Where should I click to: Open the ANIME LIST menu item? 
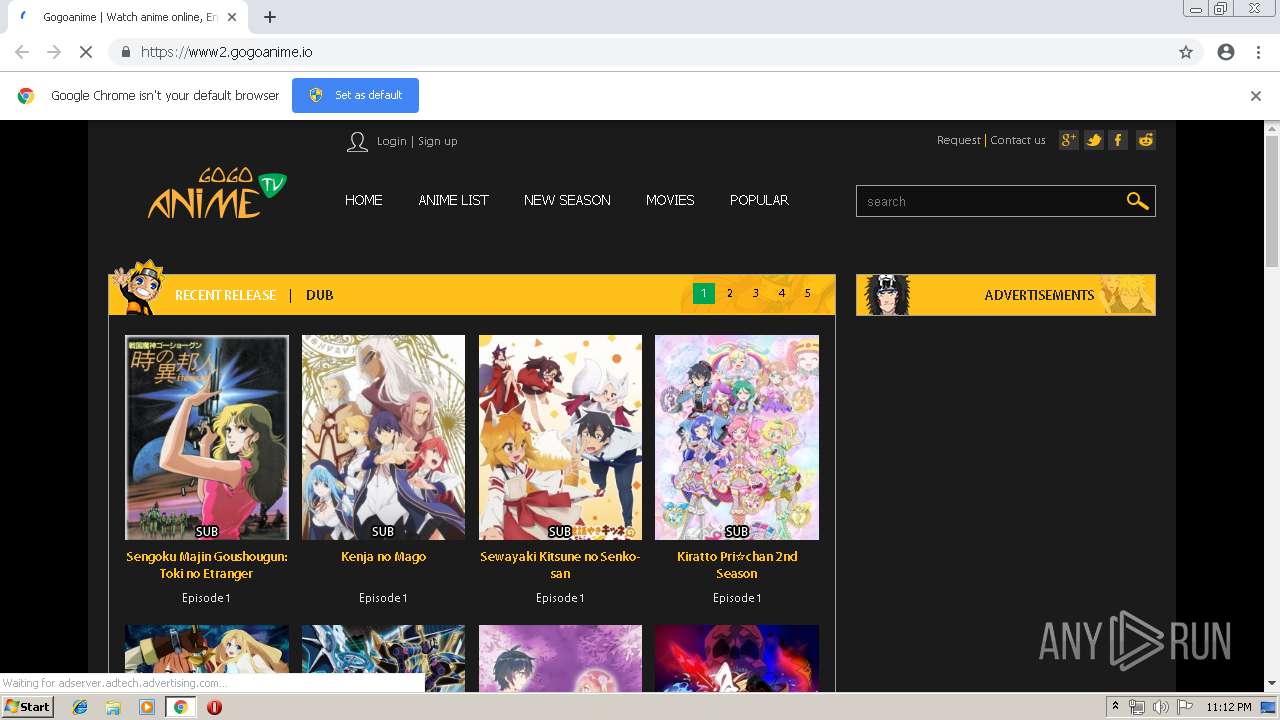click(453, 200)
